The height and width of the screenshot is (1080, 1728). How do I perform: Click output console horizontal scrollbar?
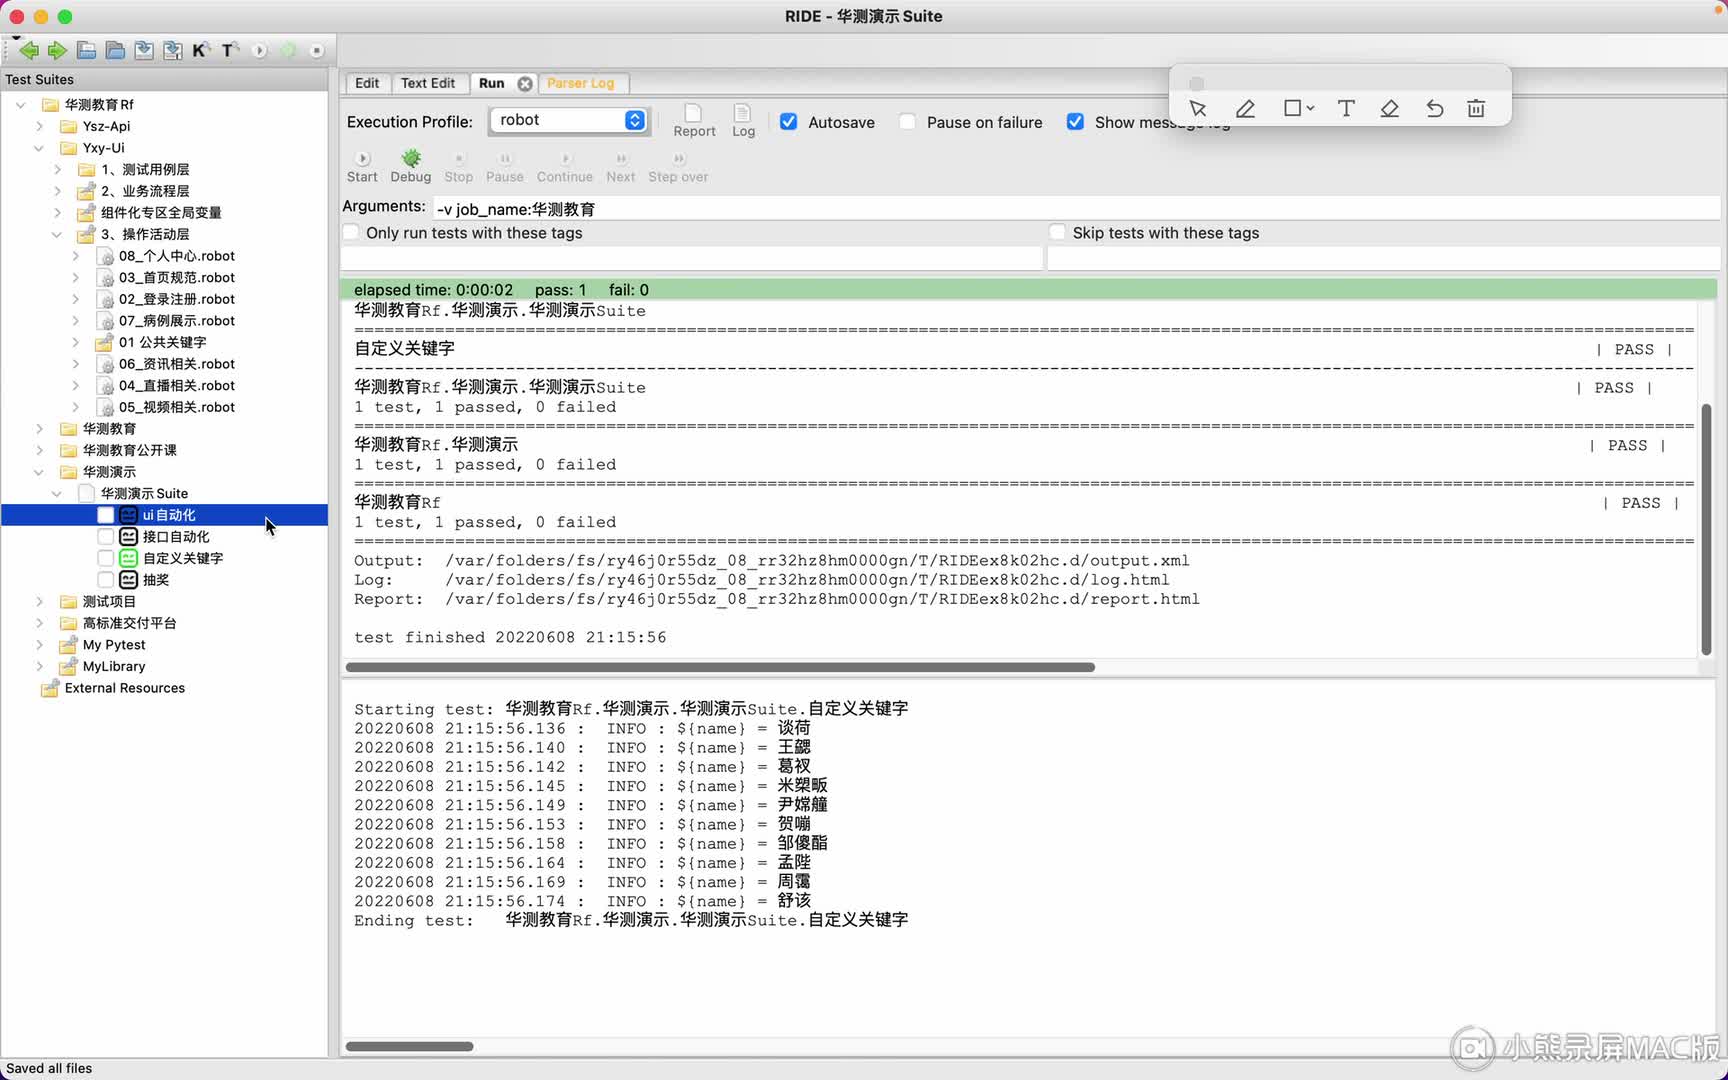point(720,667)
